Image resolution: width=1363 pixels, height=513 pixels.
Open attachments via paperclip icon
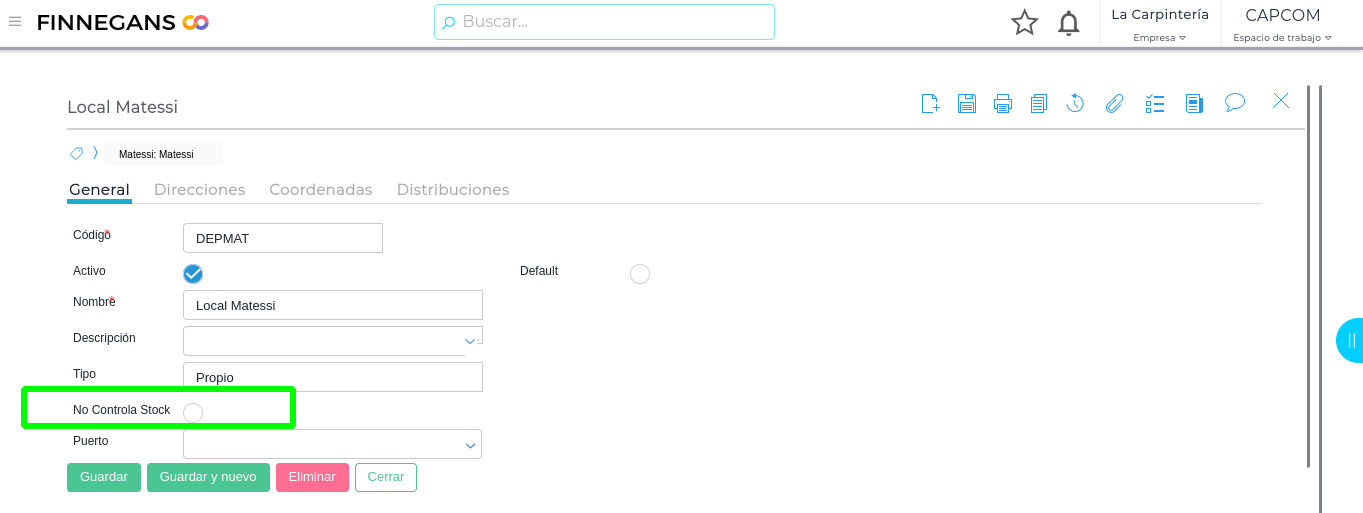[x=1114, y=103]
